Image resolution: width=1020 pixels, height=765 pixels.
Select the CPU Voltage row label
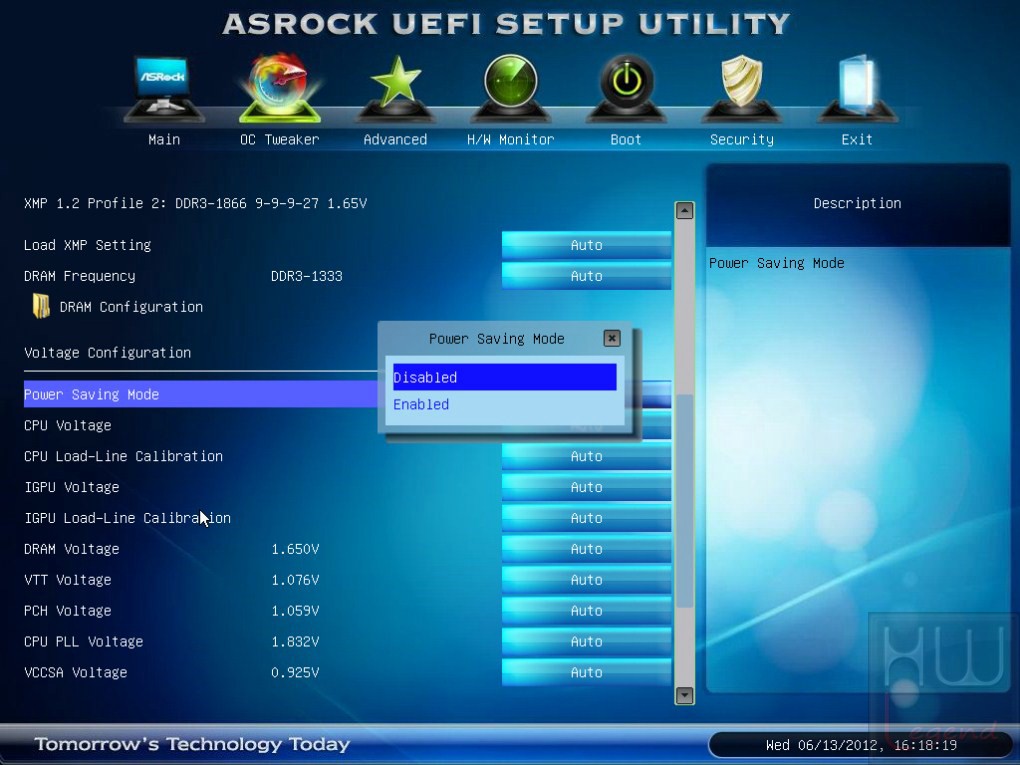(68, 425)
